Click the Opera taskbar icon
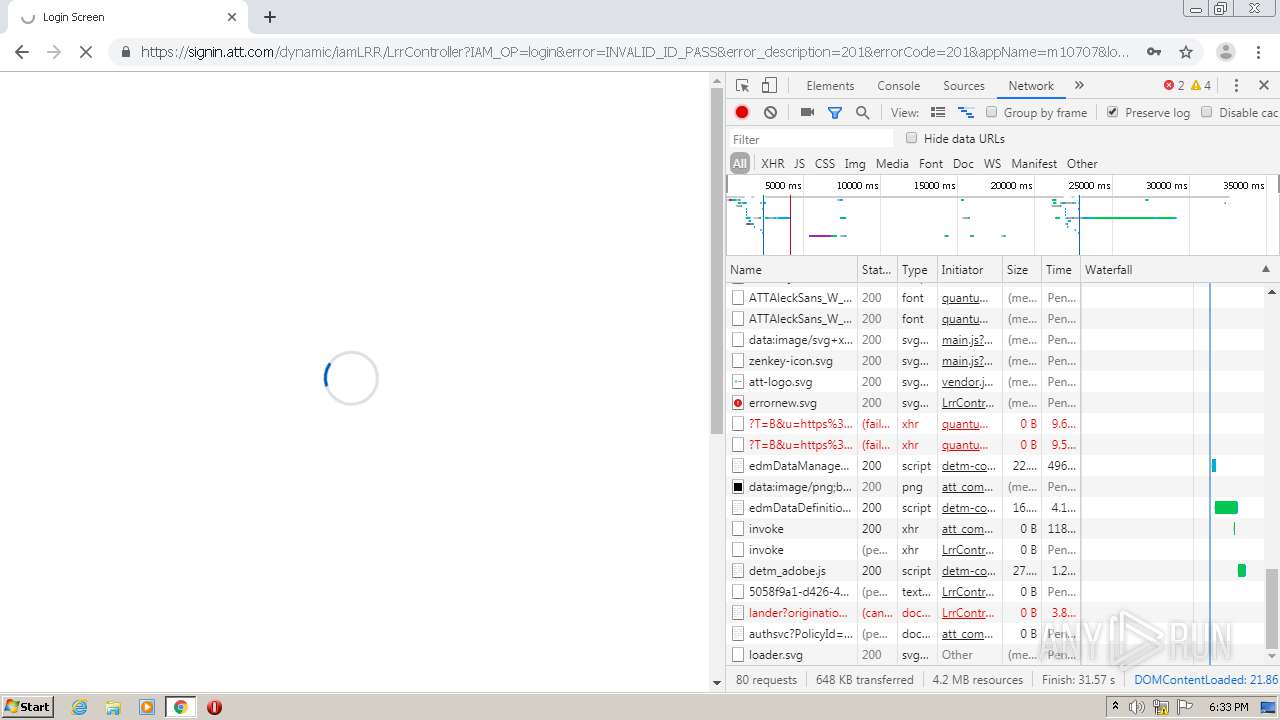Viewport: 1280px width, 720px height. tap(214, 707)
